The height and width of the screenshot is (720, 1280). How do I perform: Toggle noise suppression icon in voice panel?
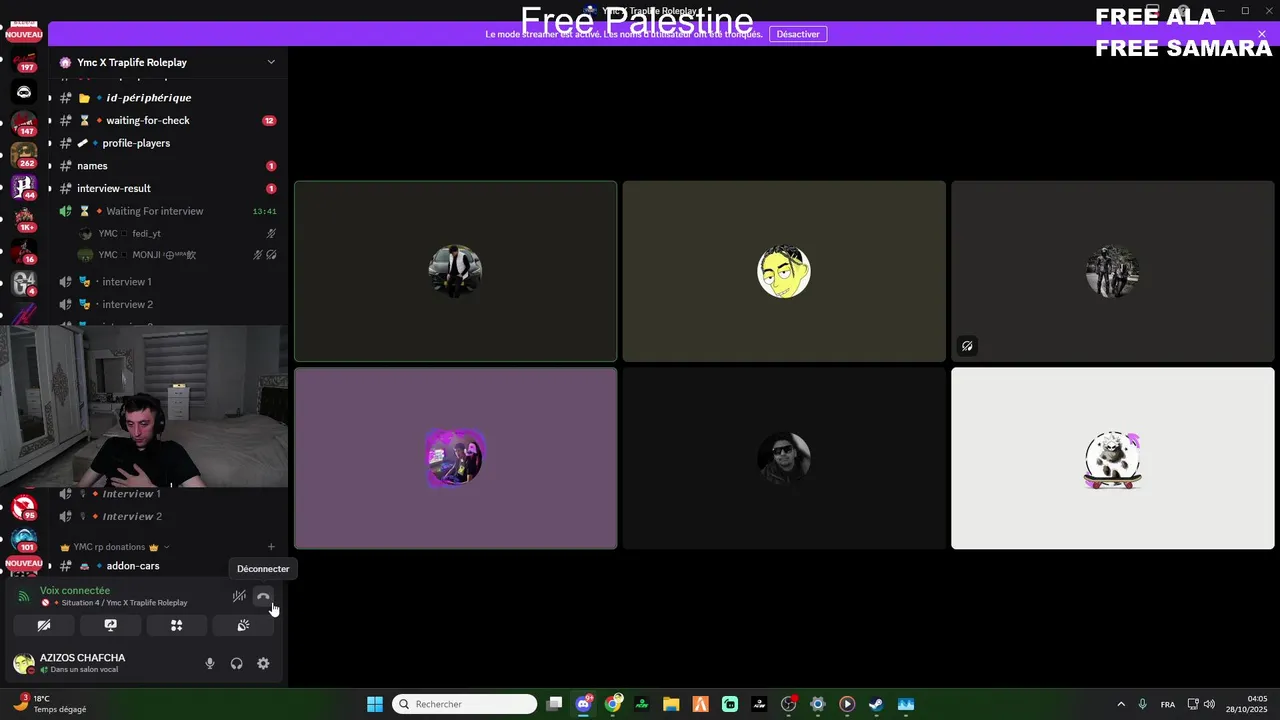(x=239, y=597)
